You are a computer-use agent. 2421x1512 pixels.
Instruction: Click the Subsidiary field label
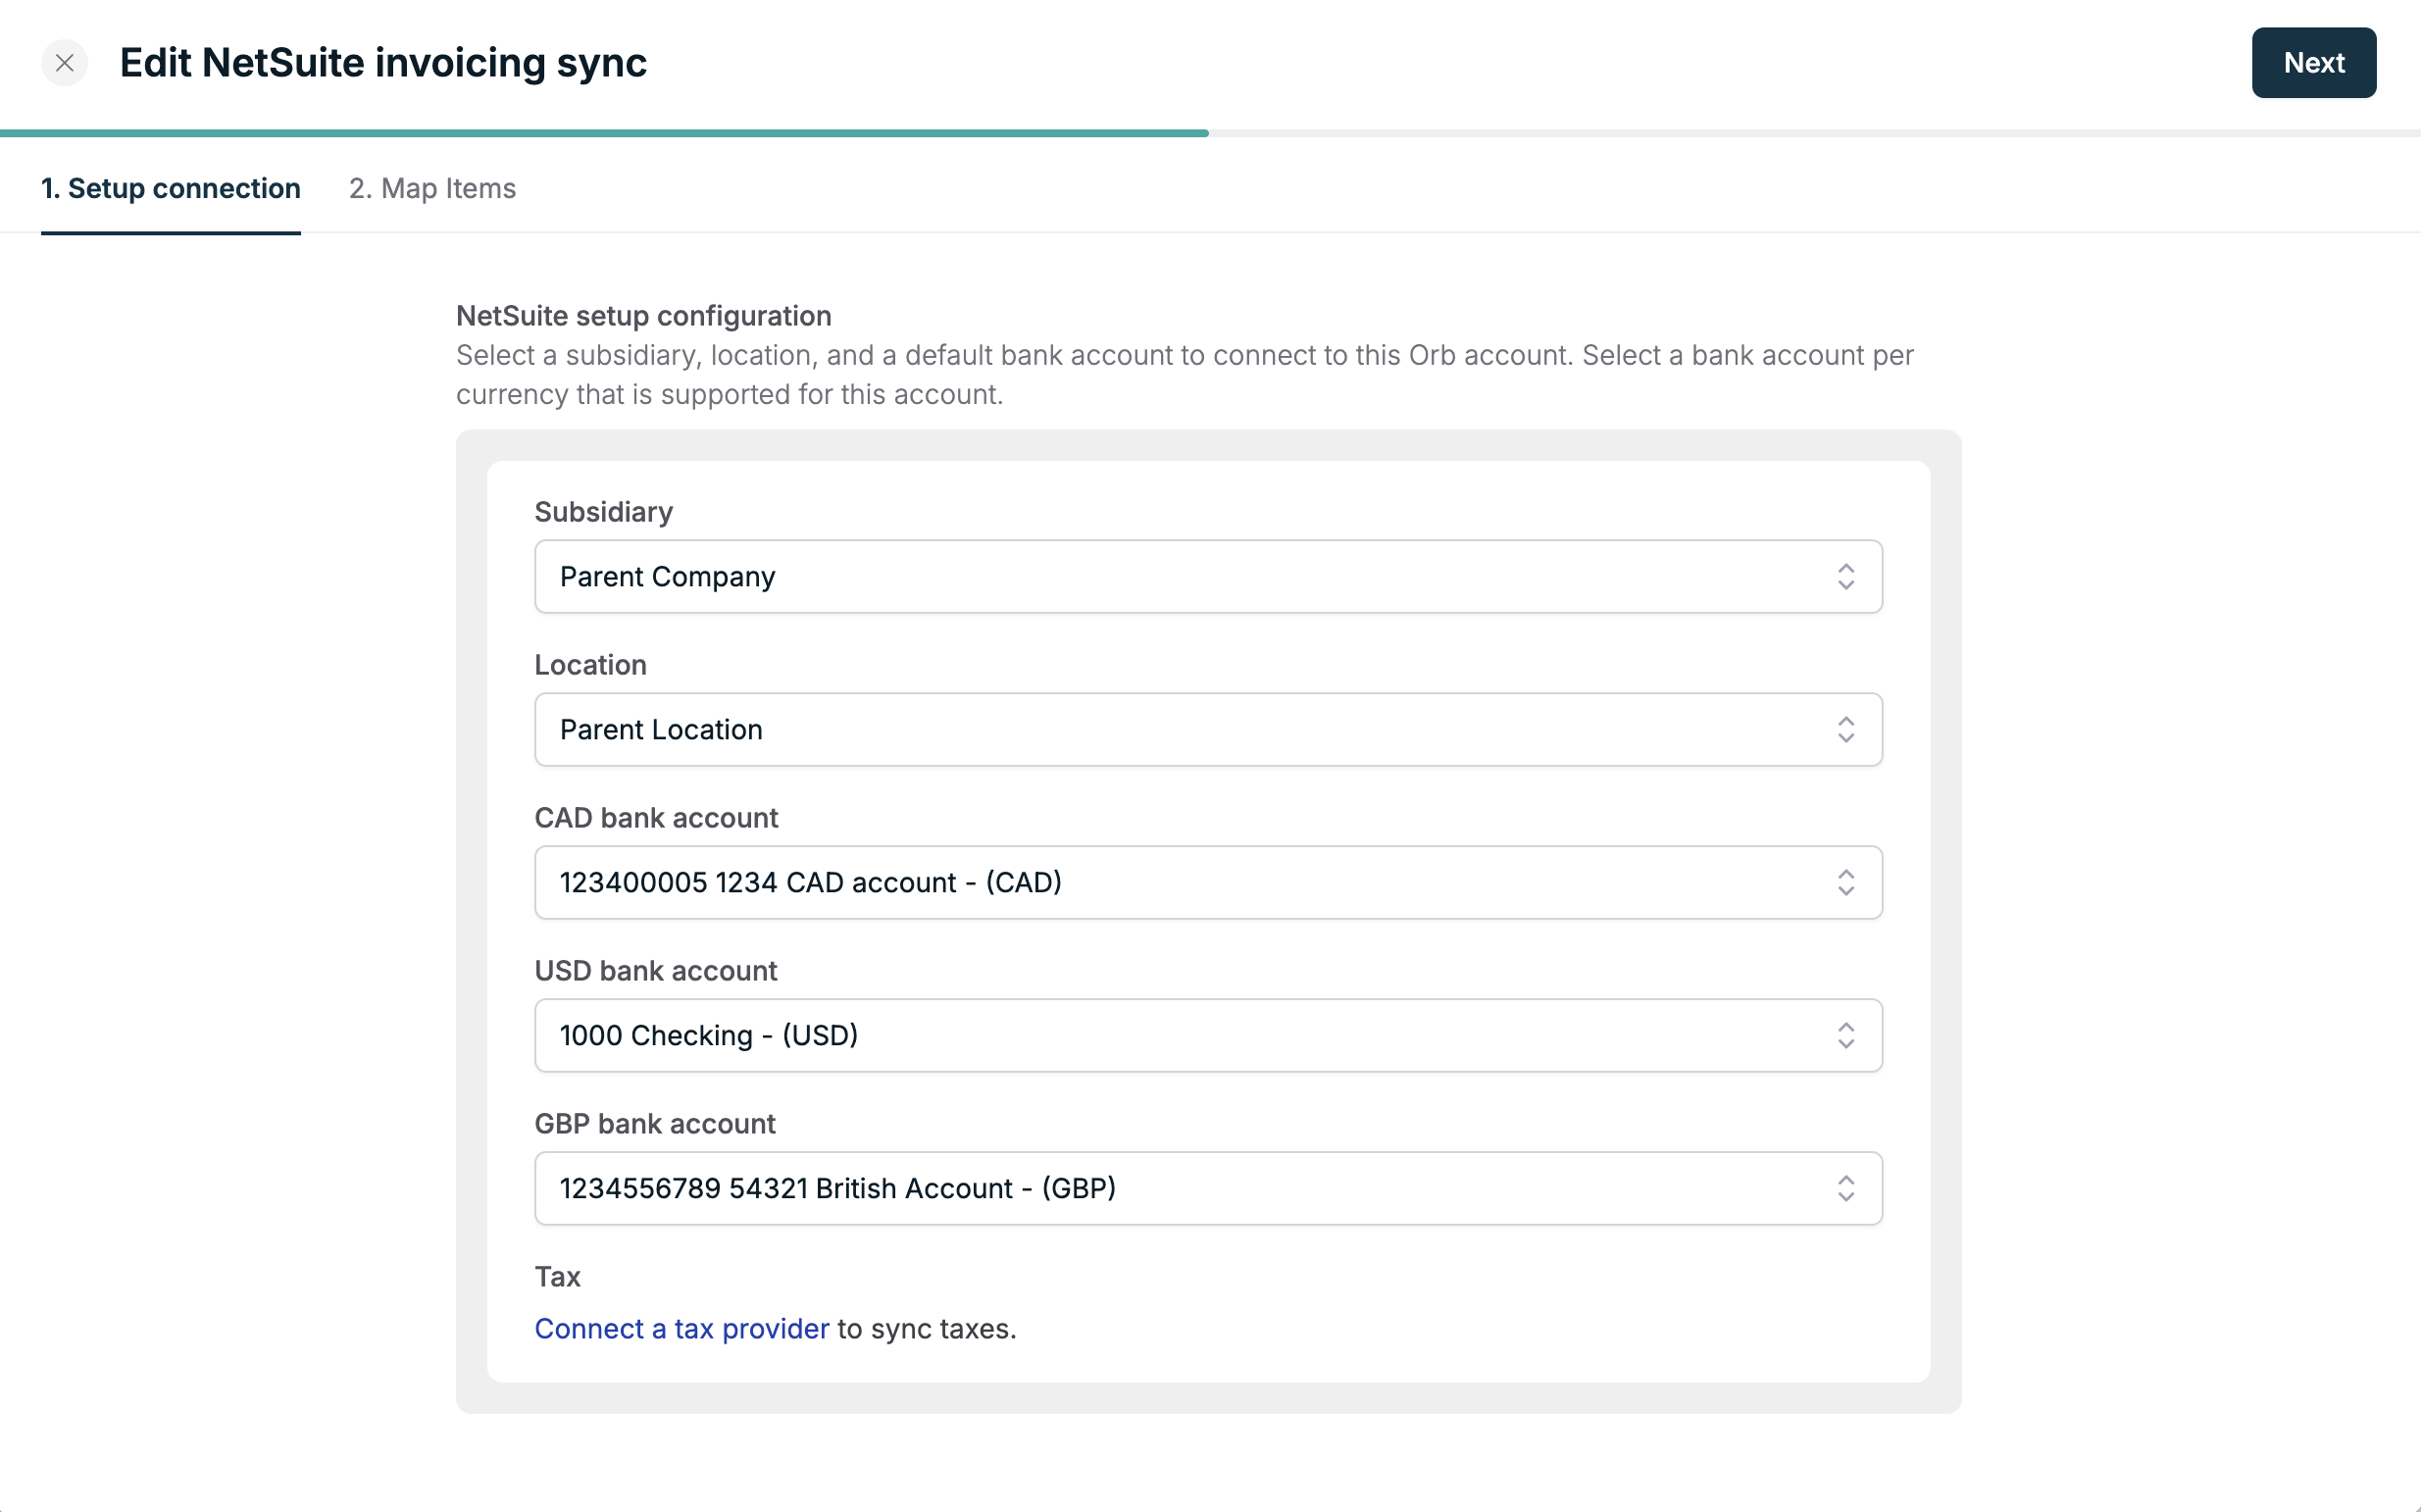pos(603,512)
